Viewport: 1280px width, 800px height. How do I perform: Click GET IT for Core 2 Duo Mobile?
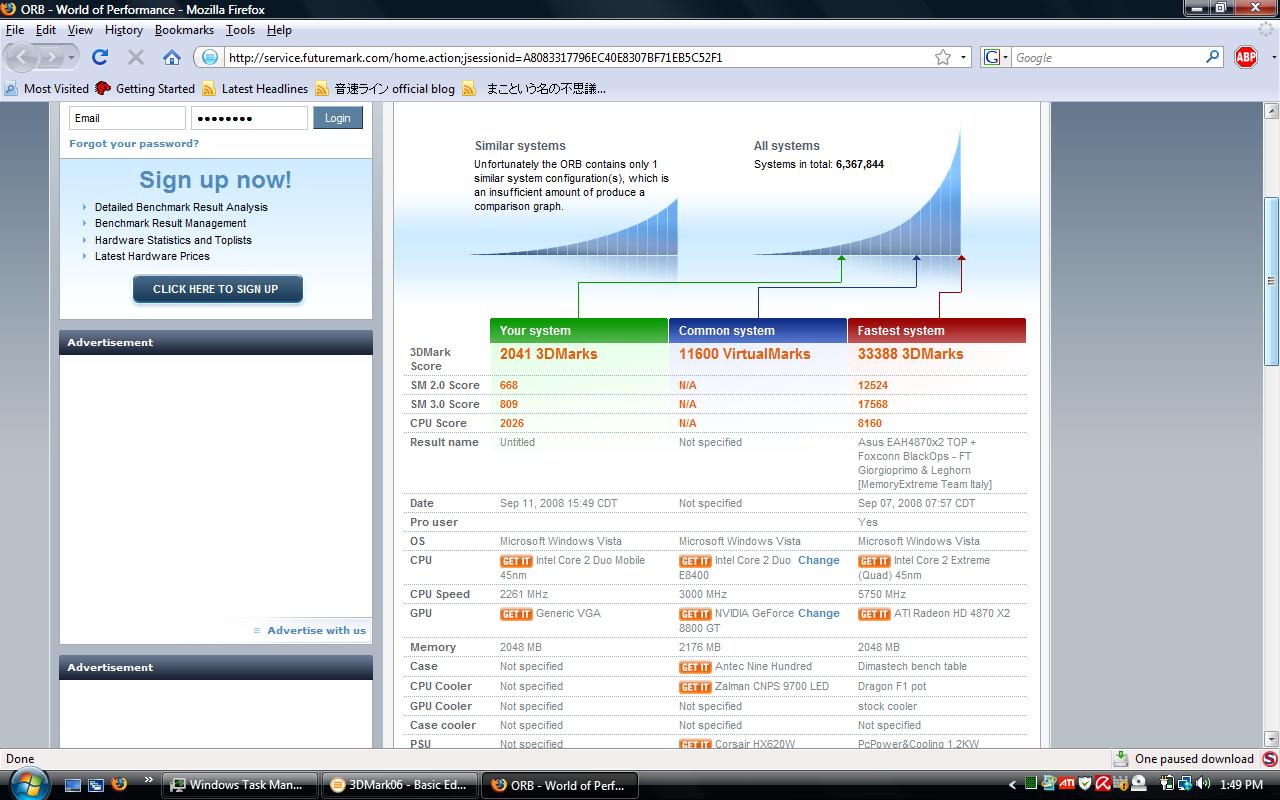click(x=516, y=561)
